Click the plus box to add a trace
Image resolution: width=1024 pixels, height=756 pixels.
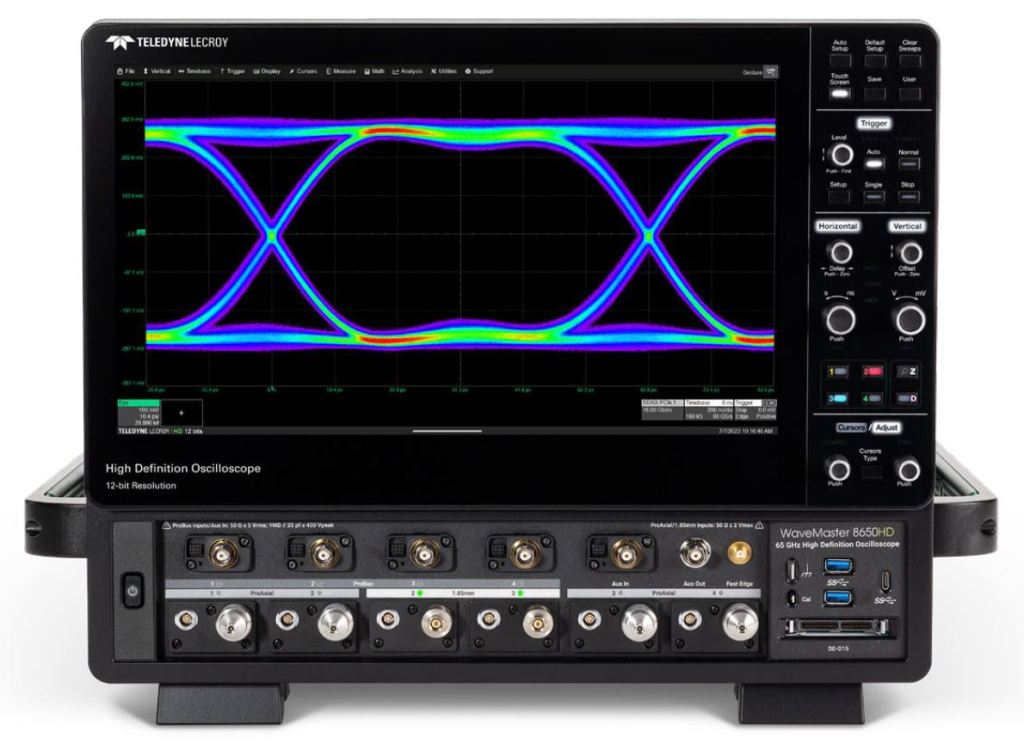click(182, 411)
